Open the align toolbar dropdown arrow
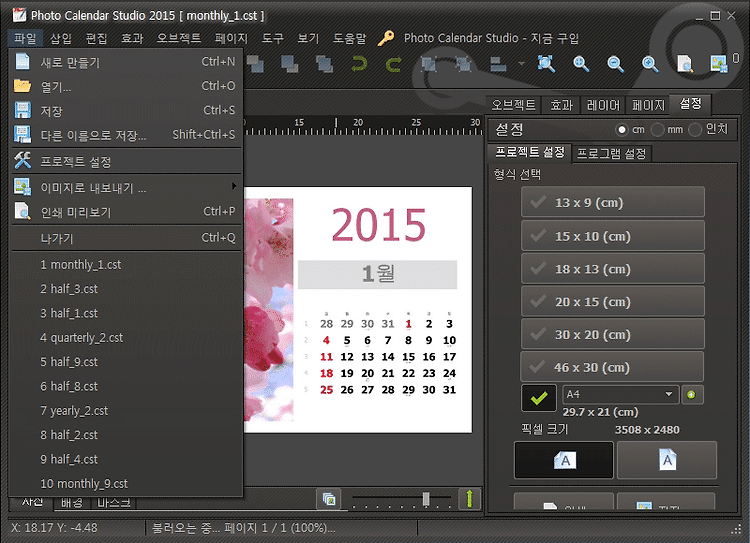Screen dimensions: 750x543 coord(521,63)
